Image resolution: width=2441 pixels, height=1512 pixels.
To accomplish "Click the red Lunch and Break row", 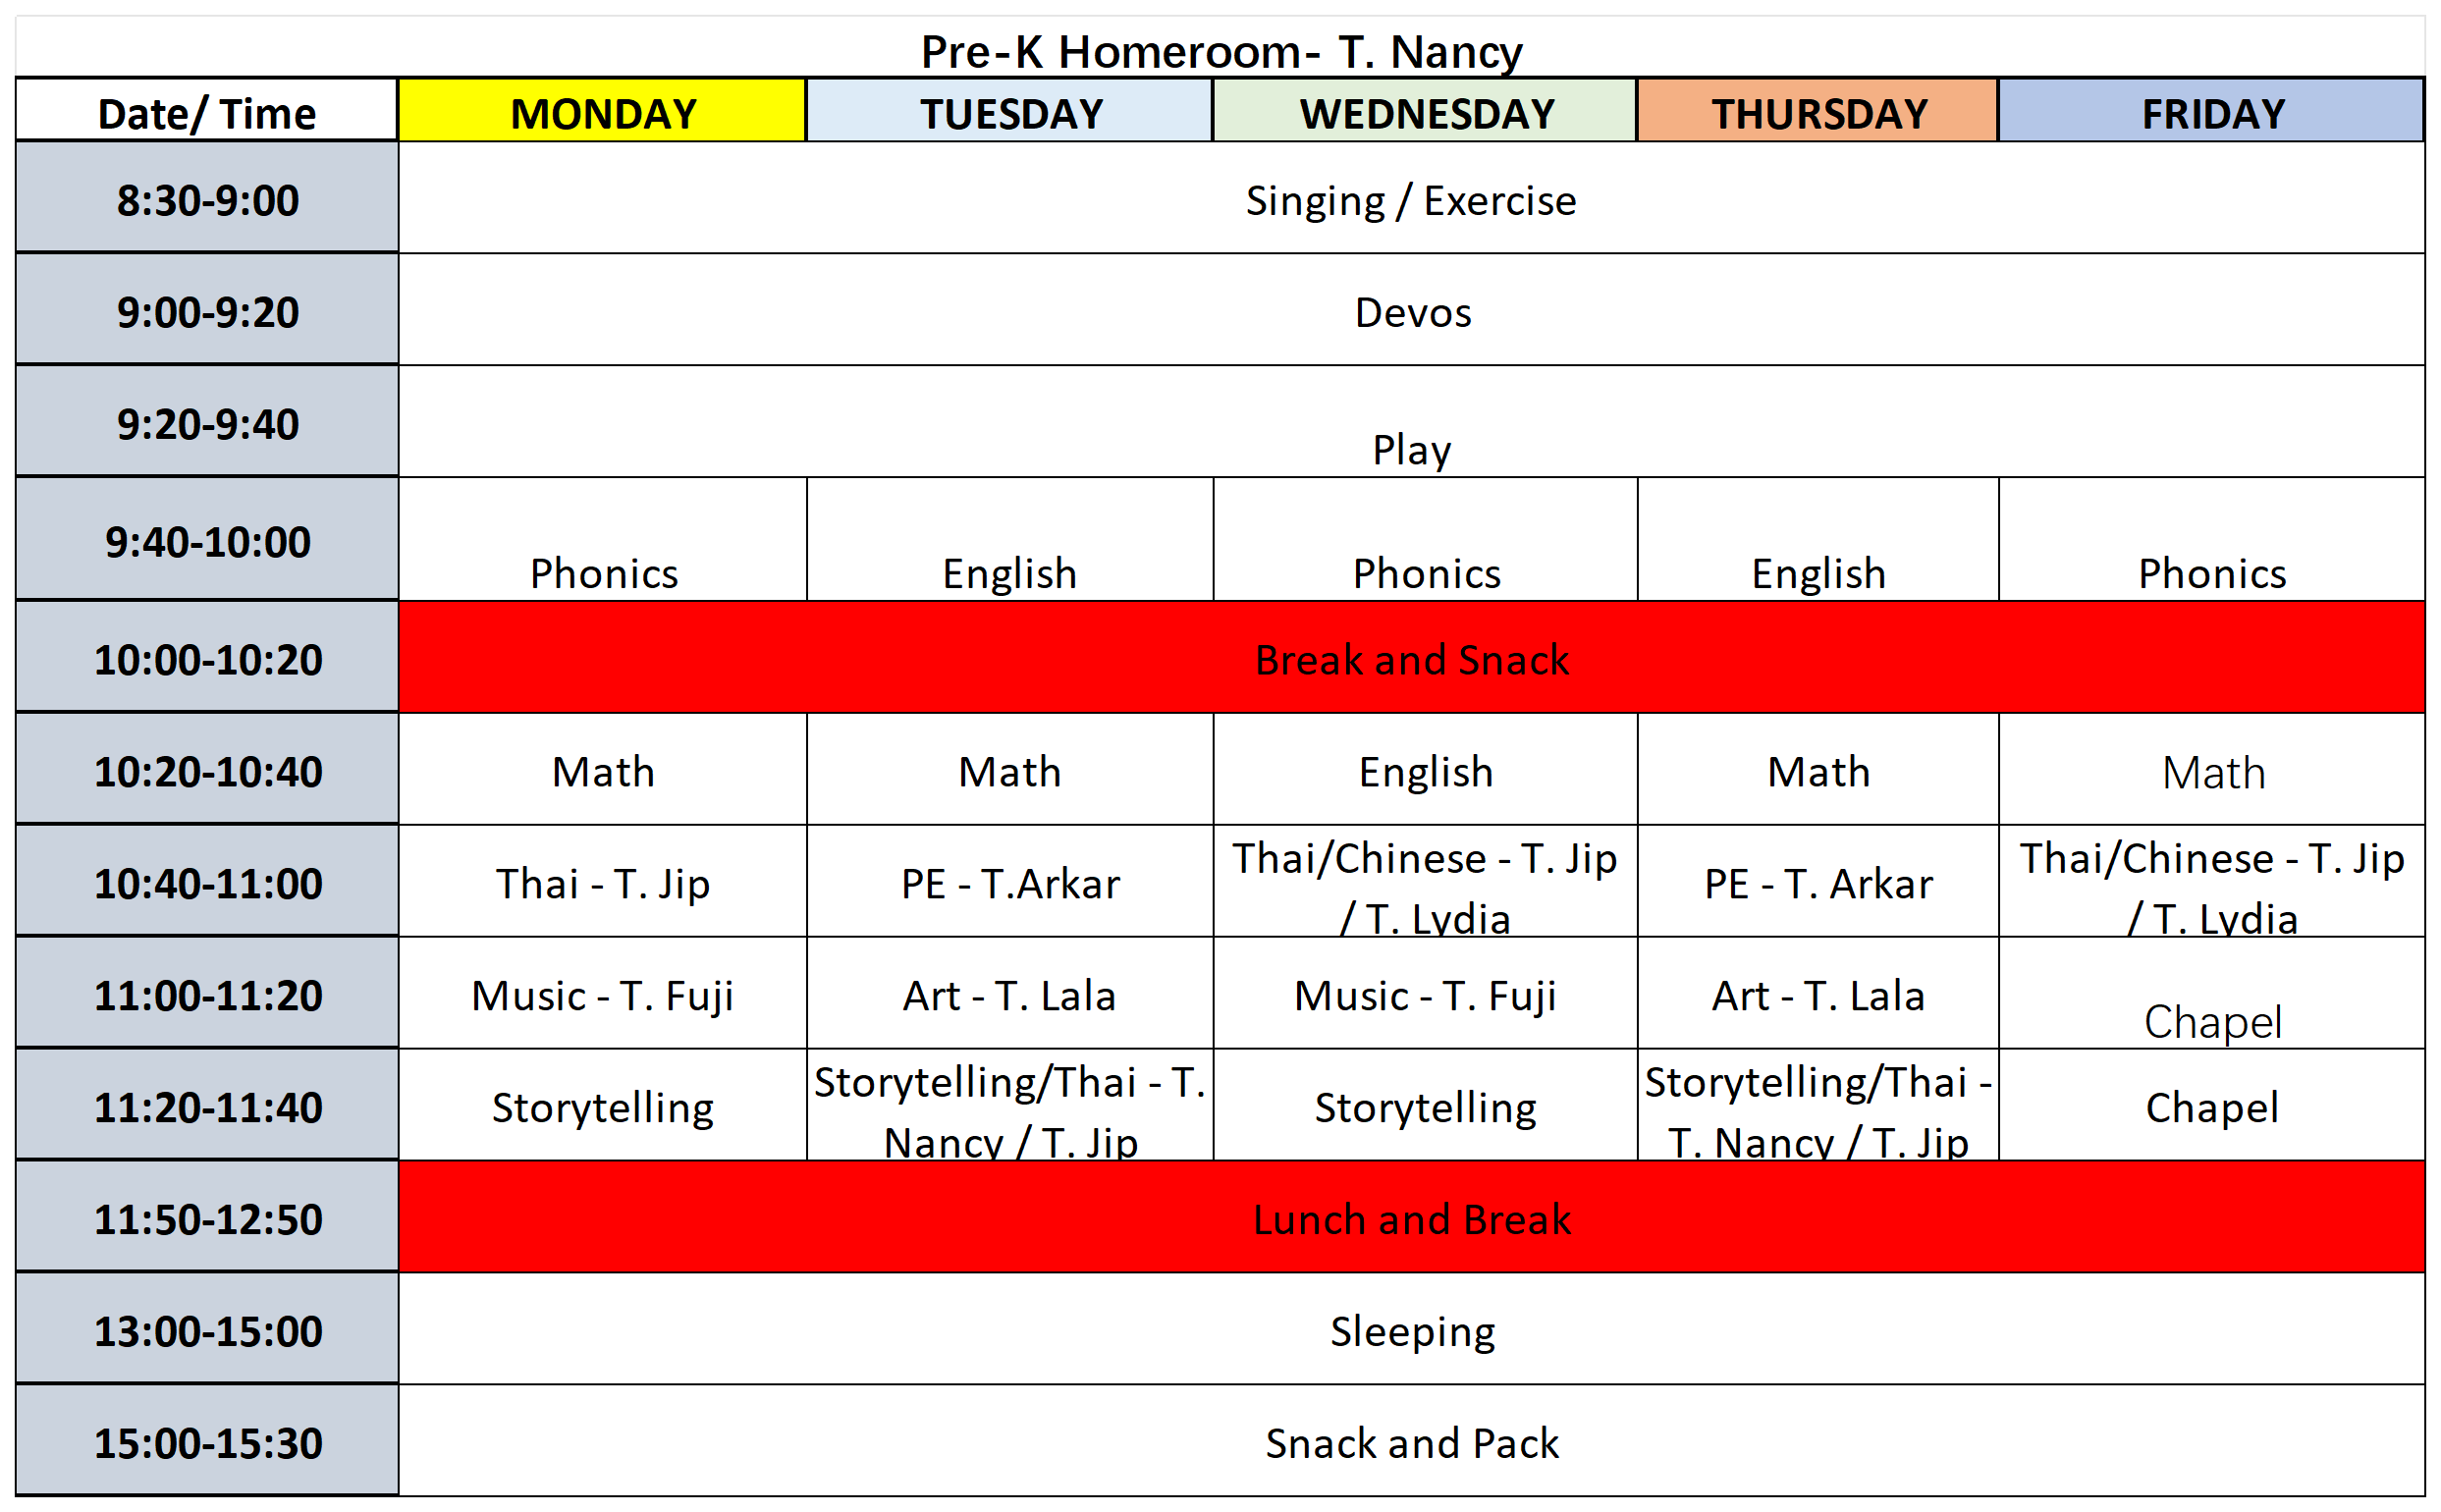I will click(1411, 1218).
